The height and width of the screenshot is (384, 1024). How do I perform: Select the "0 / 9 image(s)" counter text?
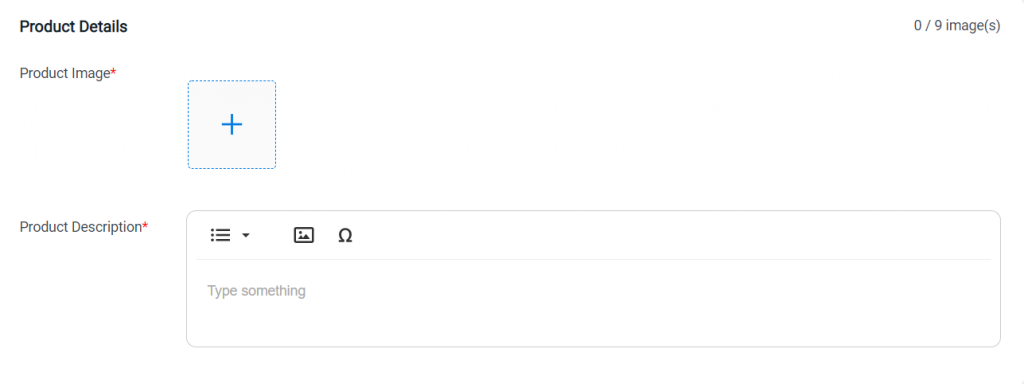[x=957, y=26]
